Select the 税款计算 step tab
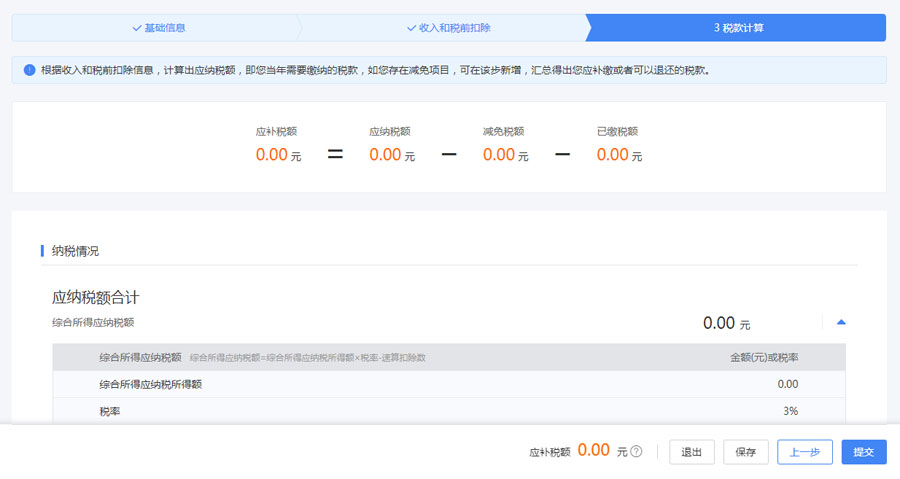This screenshot has width=900, height=479. coord(738,28)
